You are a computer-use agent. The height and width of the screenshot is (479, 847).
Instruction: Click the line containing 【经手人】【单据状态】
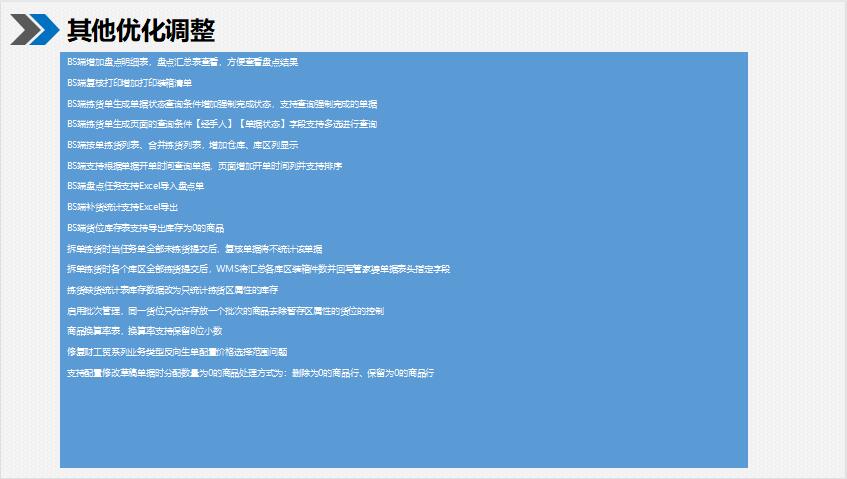coord(222,124)
